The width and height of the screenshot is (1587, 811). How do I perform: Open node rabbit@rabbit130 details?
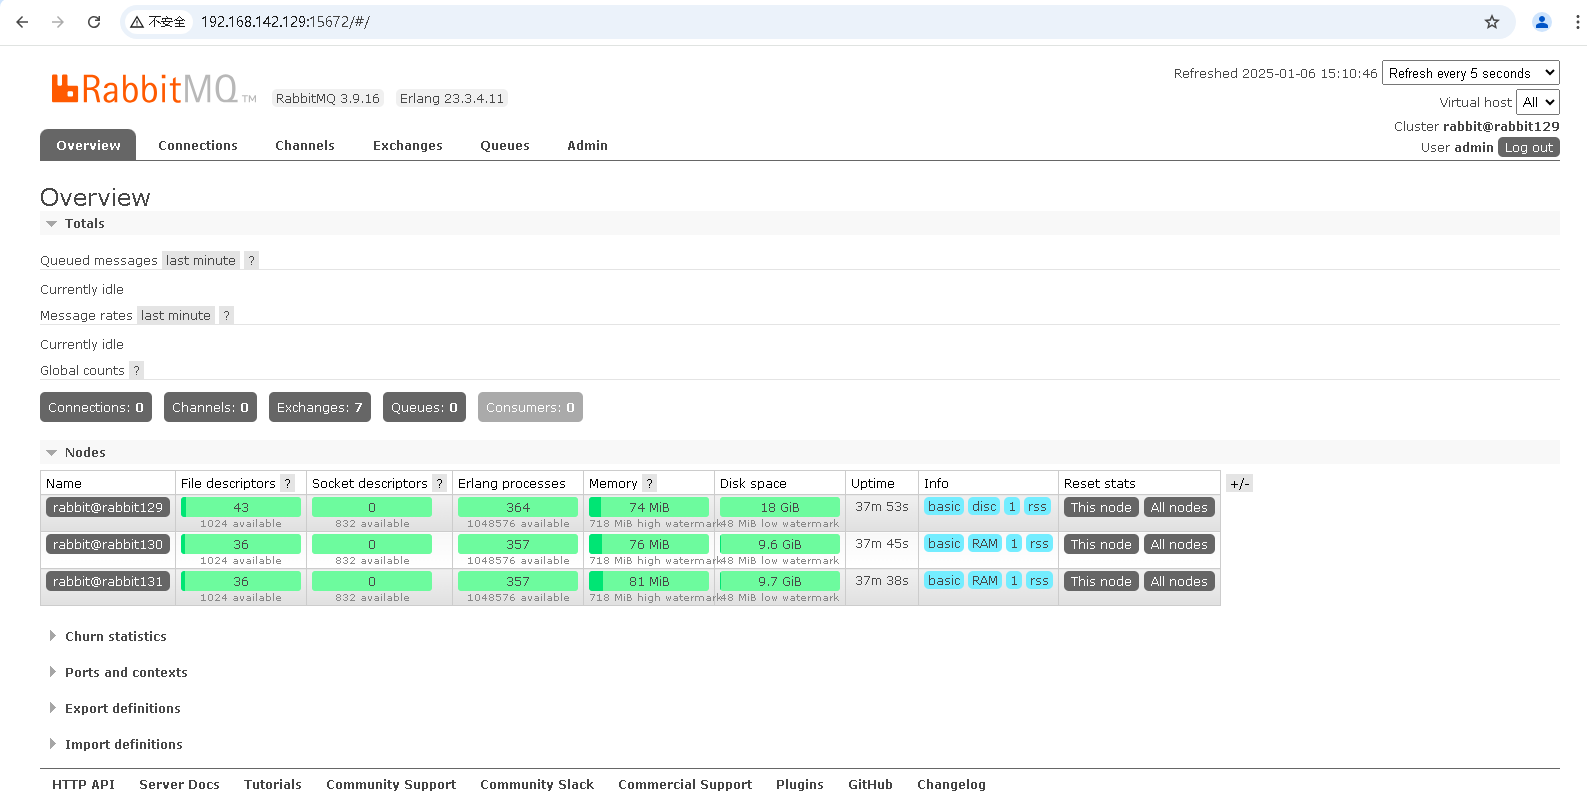(x=108, y=544)
